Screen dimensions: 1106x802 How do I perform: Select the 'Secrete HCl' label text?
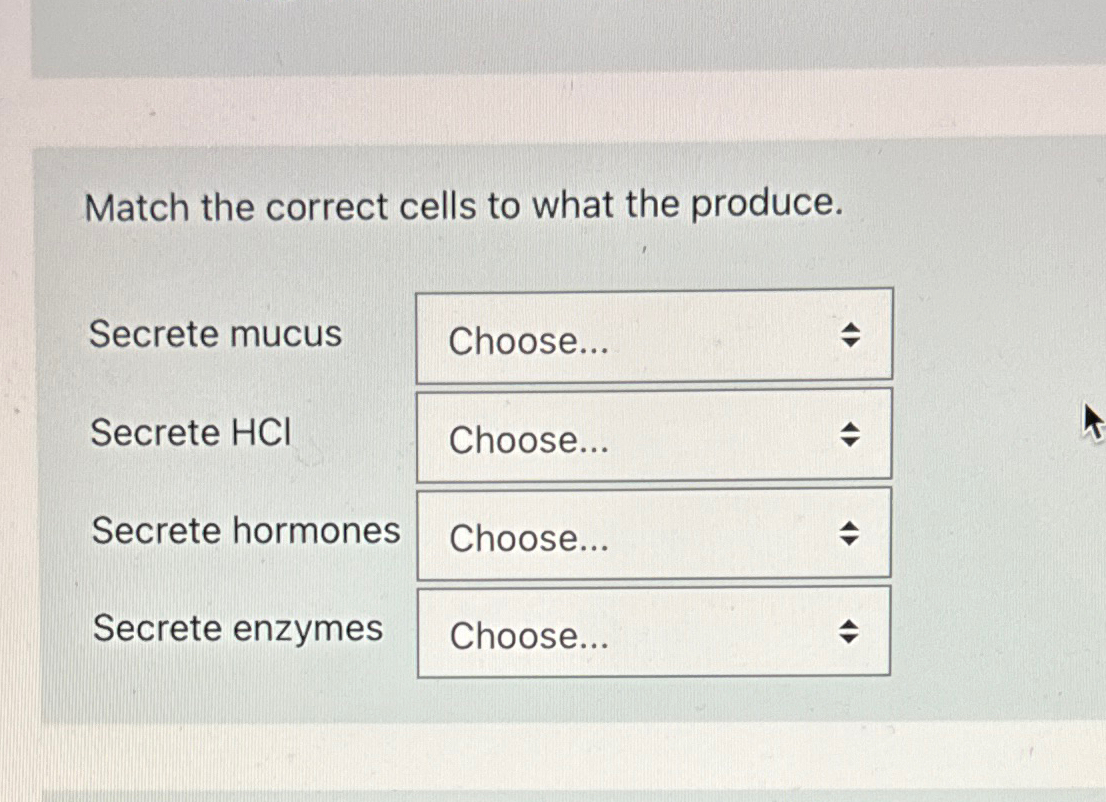tap(189, 433)
